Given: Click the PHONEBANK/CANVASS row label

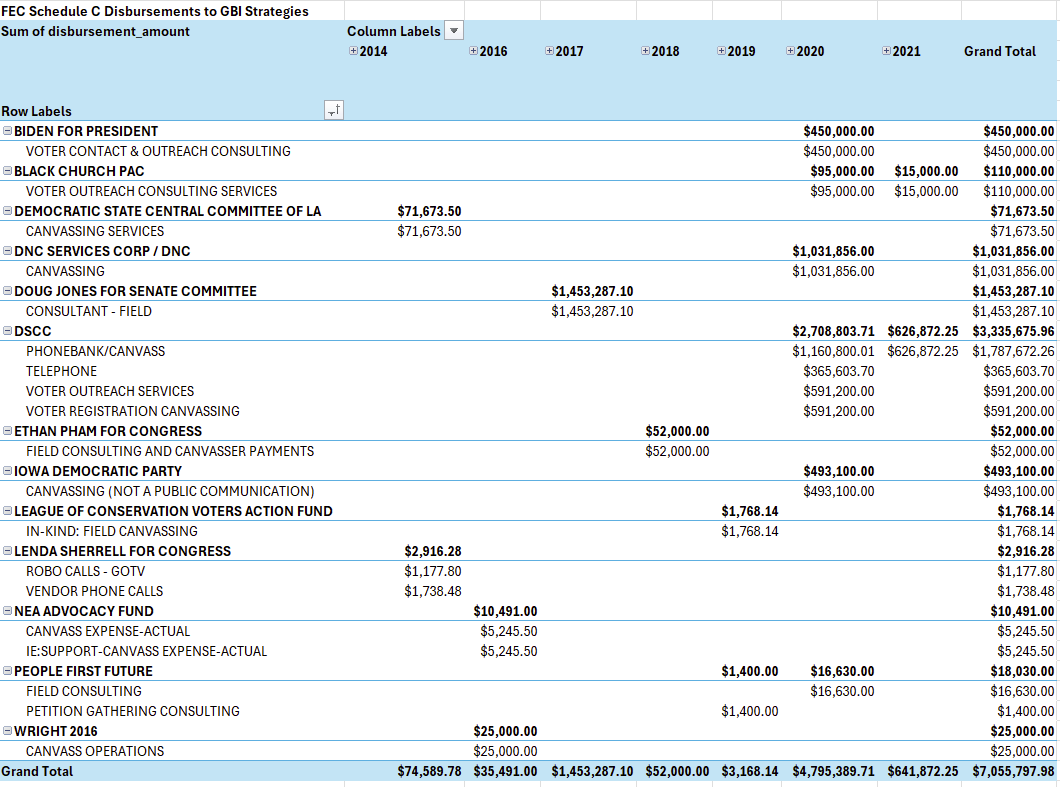Looking at the screenshot, I should pyautogui.click(x=95, y=352).
